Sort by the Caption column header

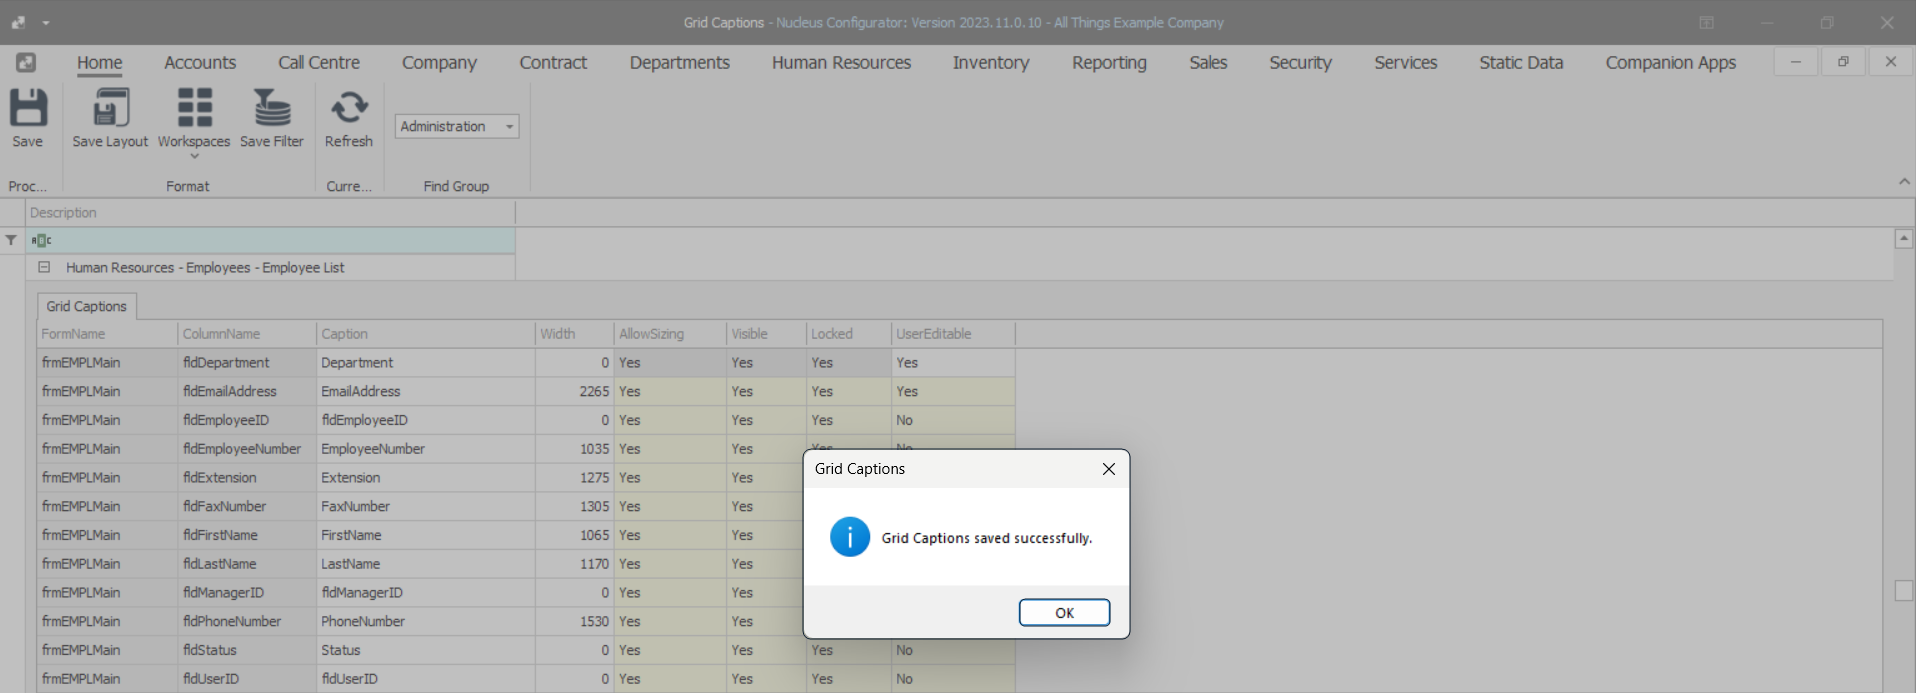[x=426, y=334]
